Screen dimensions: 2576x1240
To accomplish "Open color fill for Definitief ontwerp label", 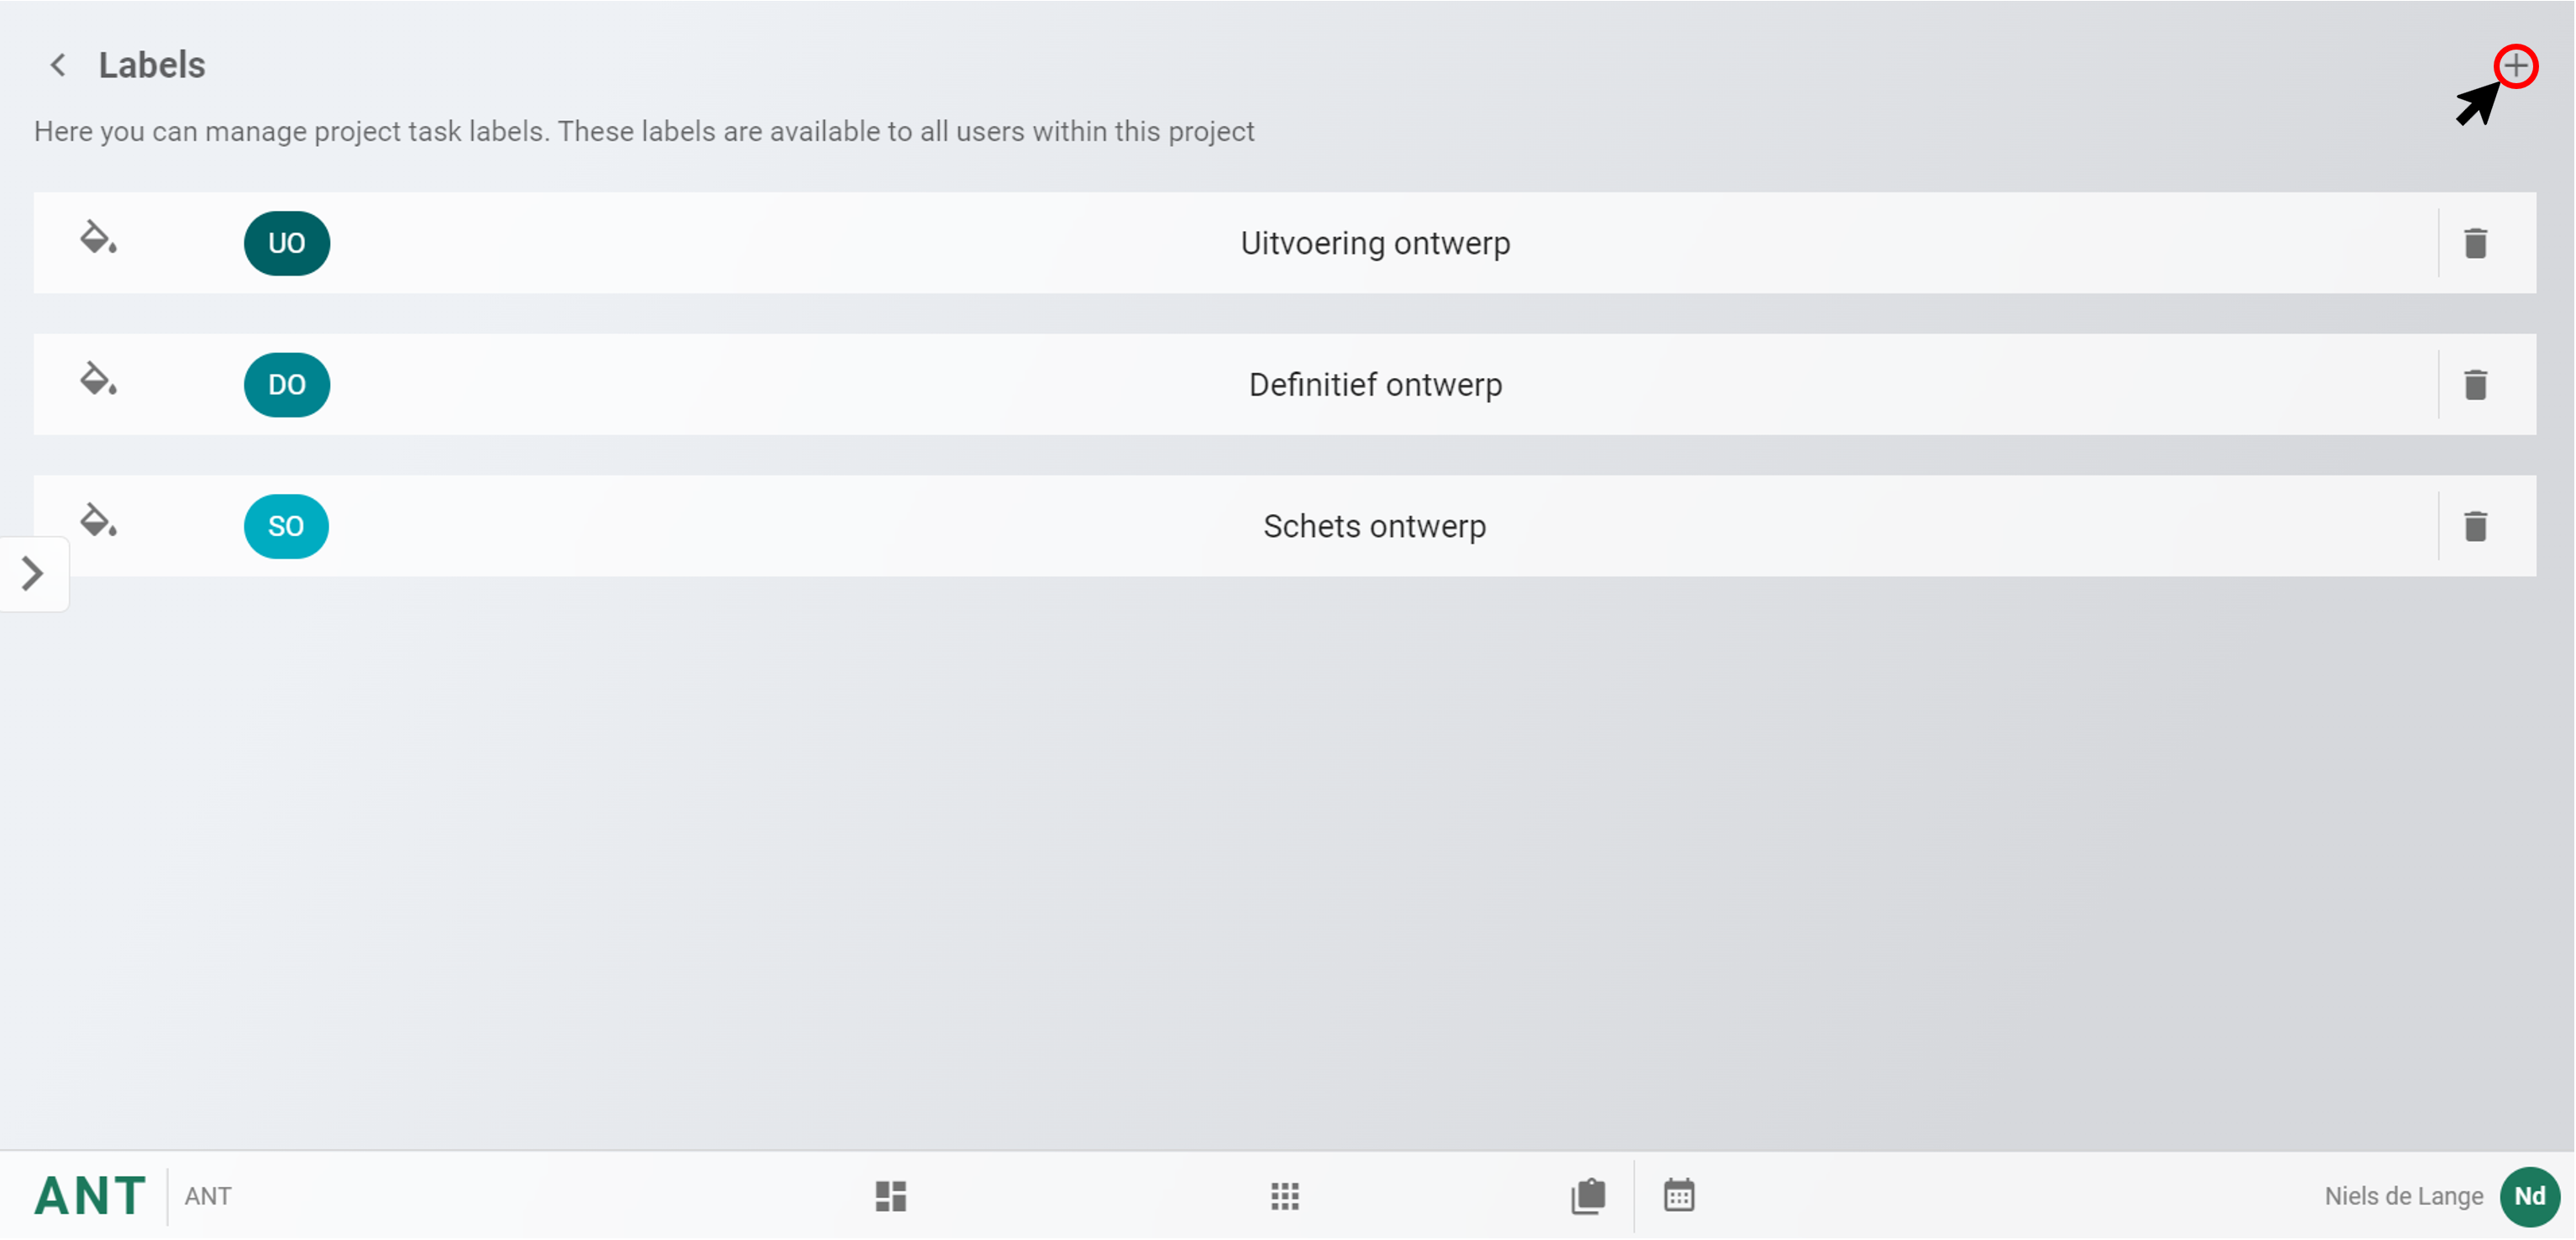I will tap(98, 380).
